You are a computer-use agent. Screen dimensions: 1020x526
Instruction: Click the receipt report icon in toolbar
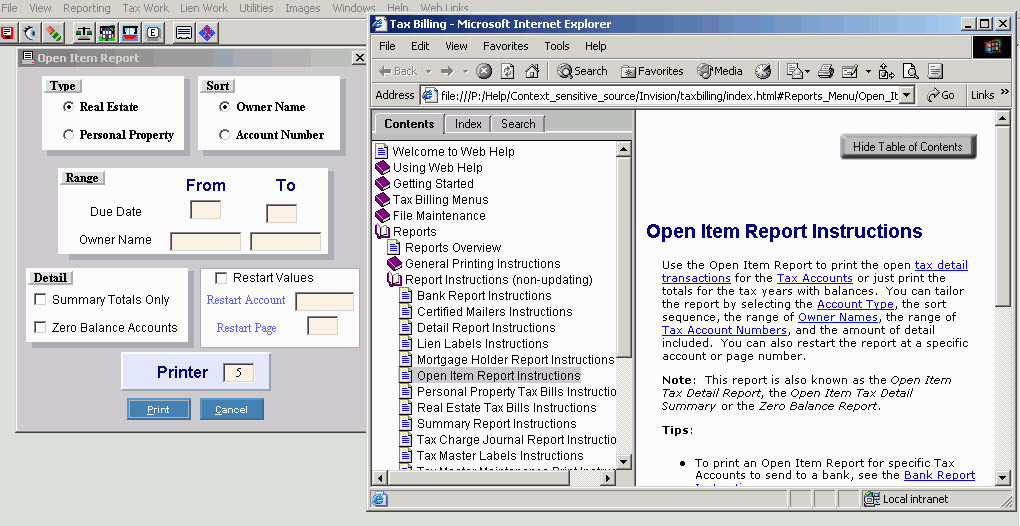185,32
